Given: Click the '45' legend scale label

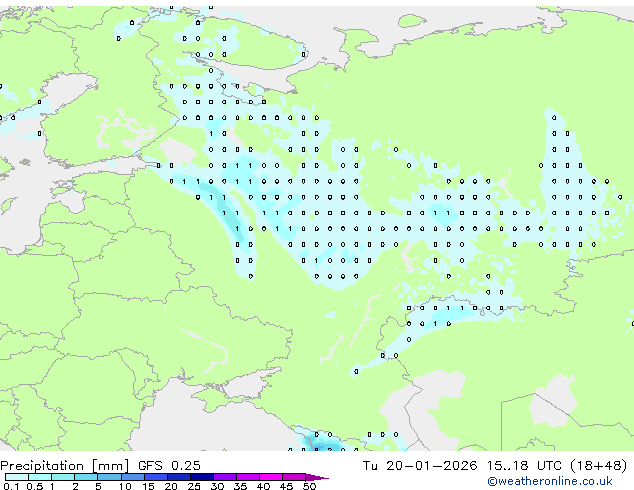Looking at the screenshot, I should [x=286, y=486].
